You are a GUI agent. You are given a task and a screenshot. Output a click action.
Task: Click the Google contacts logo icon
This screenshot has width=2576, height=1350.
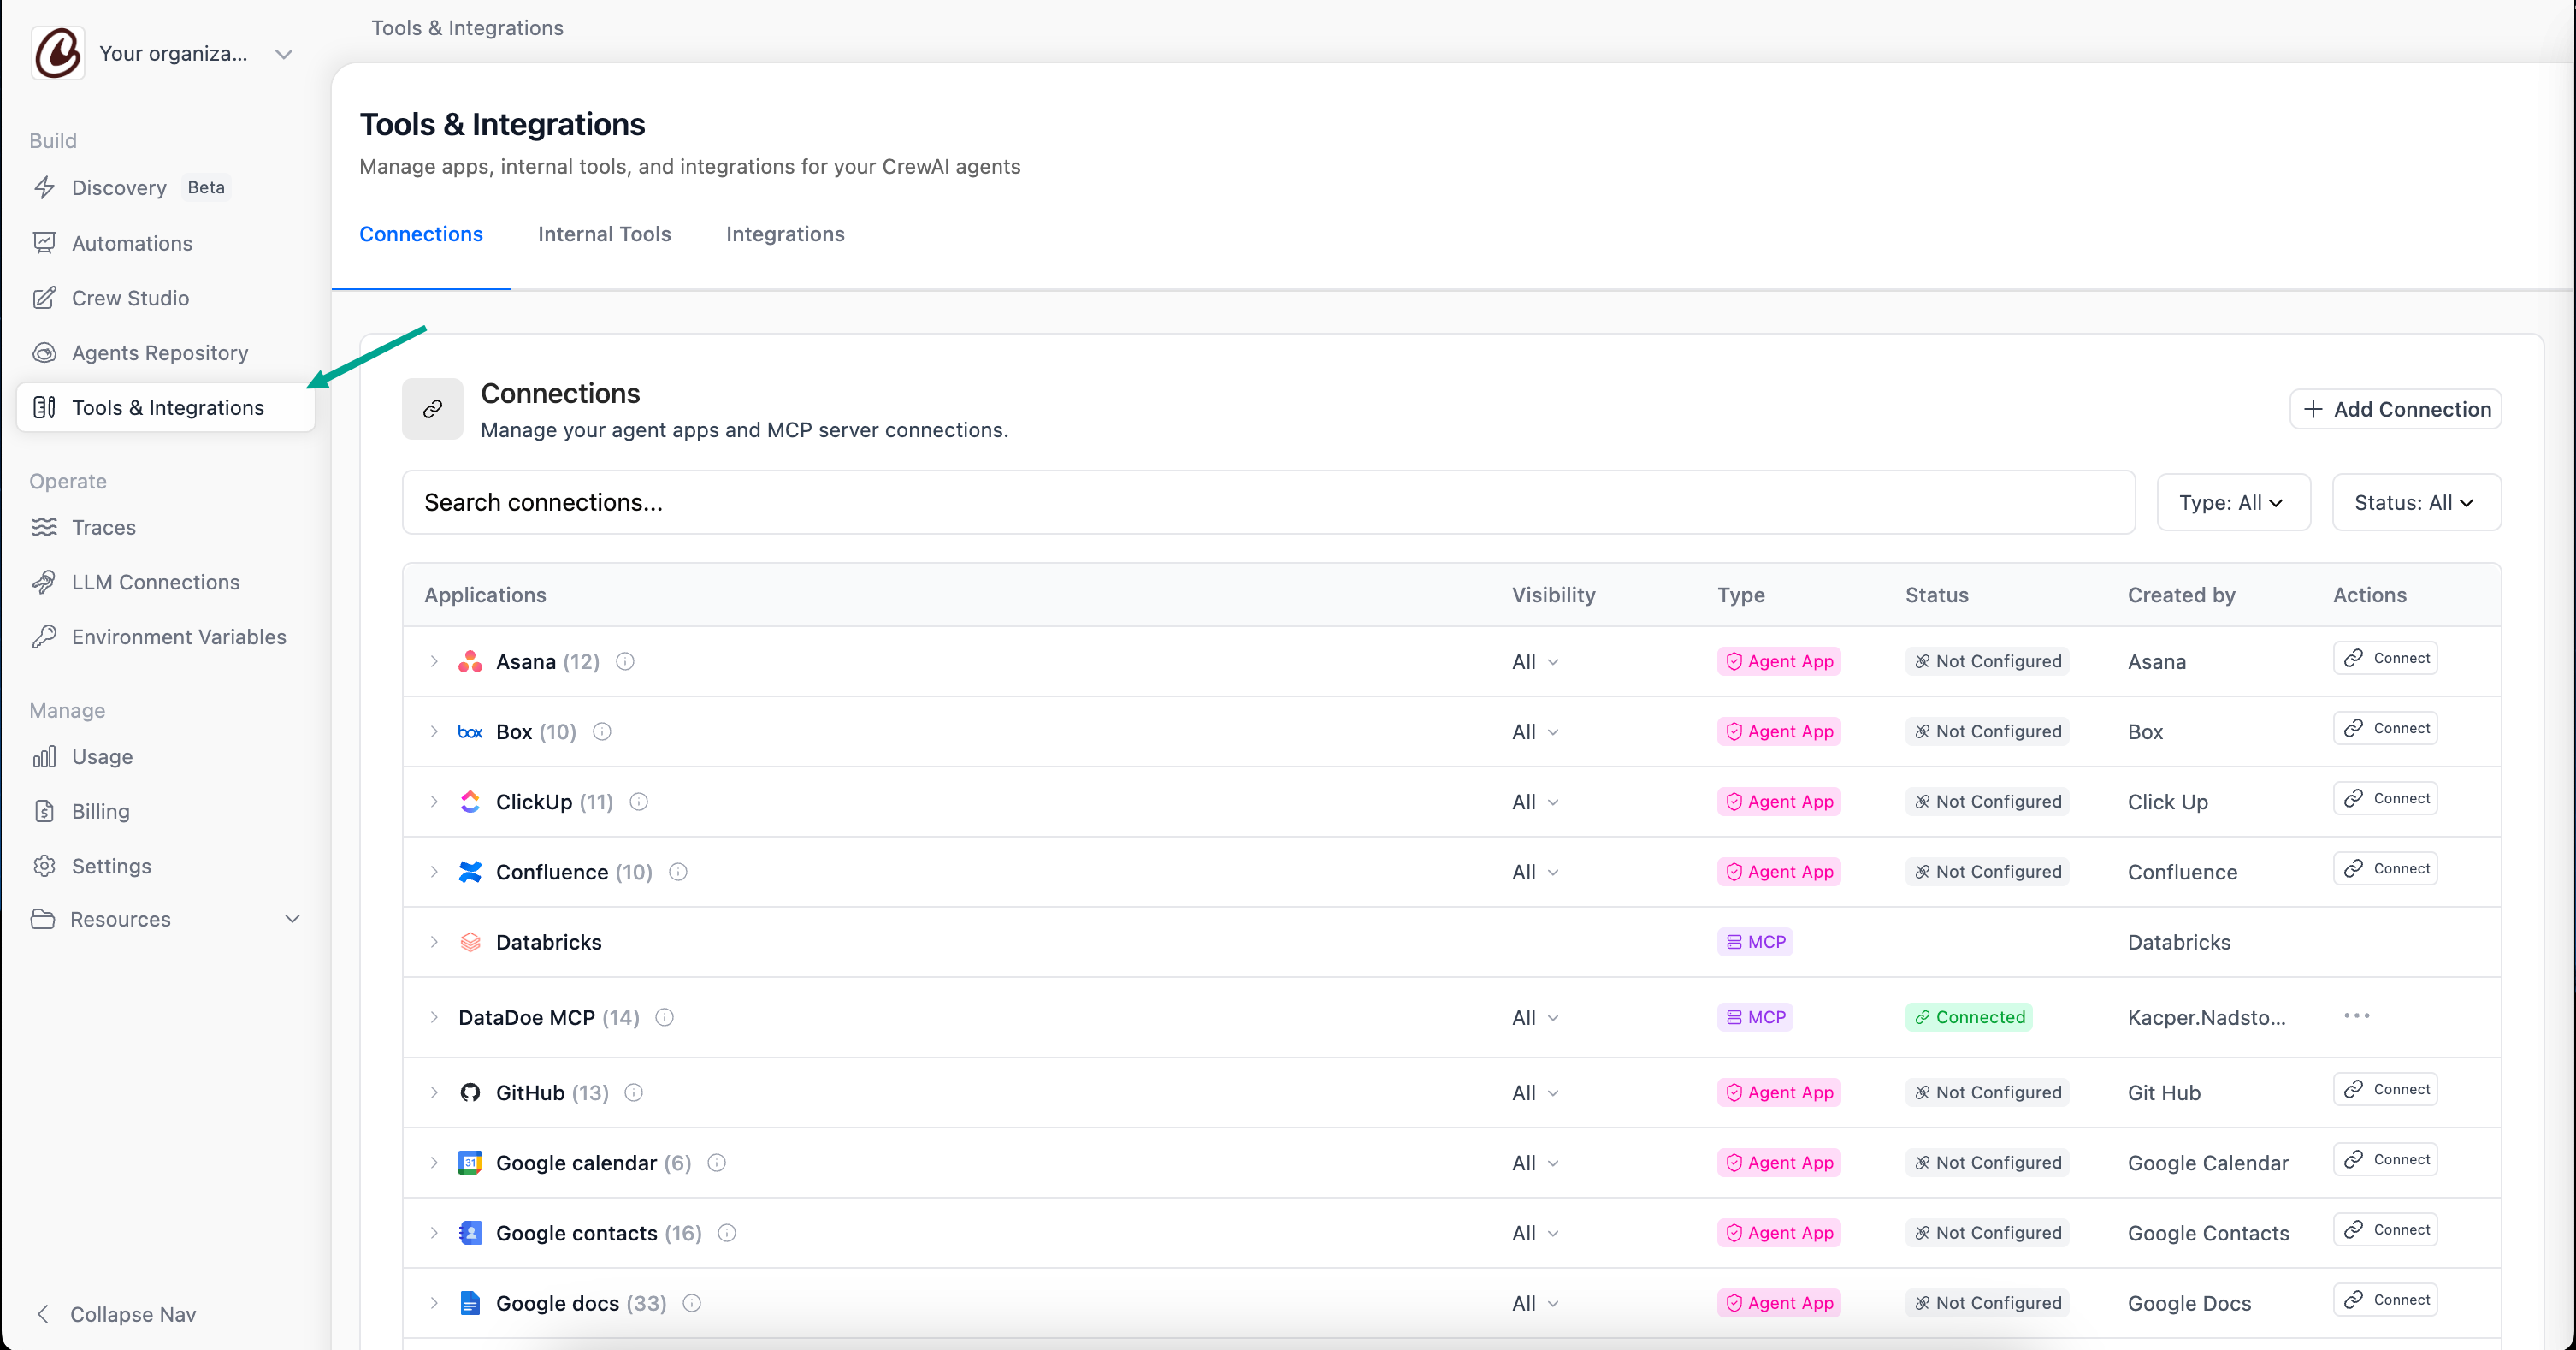click(470, 1233)
